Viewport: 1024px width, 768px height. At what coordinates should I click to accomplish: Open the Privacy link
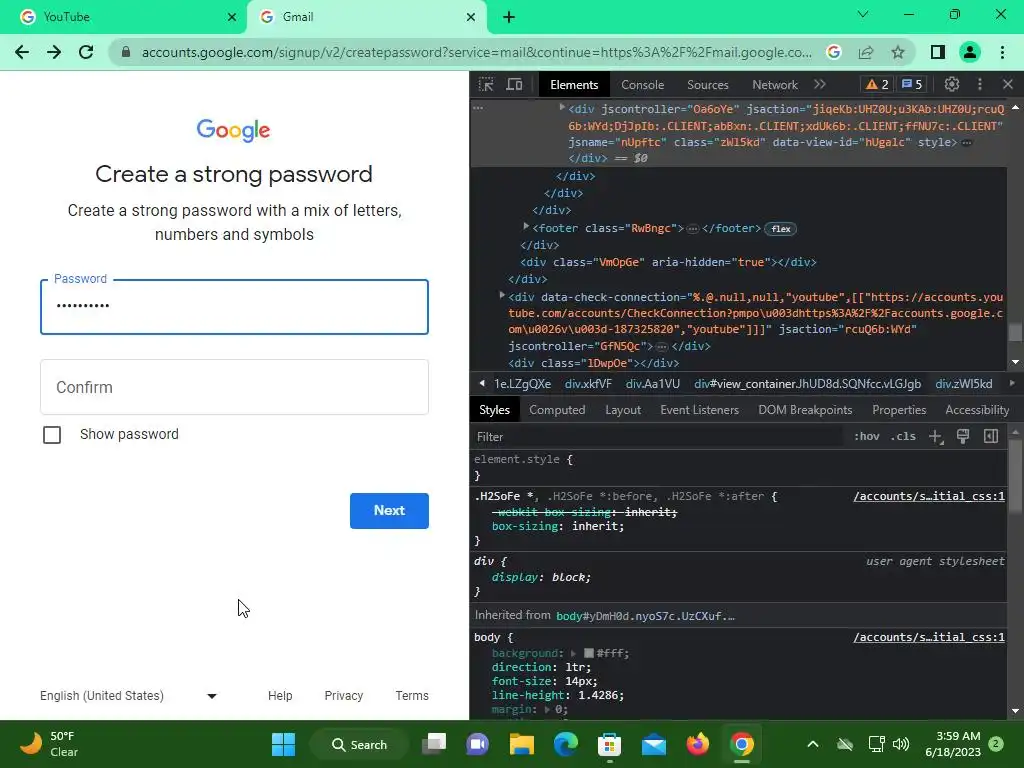pos(344,696)
